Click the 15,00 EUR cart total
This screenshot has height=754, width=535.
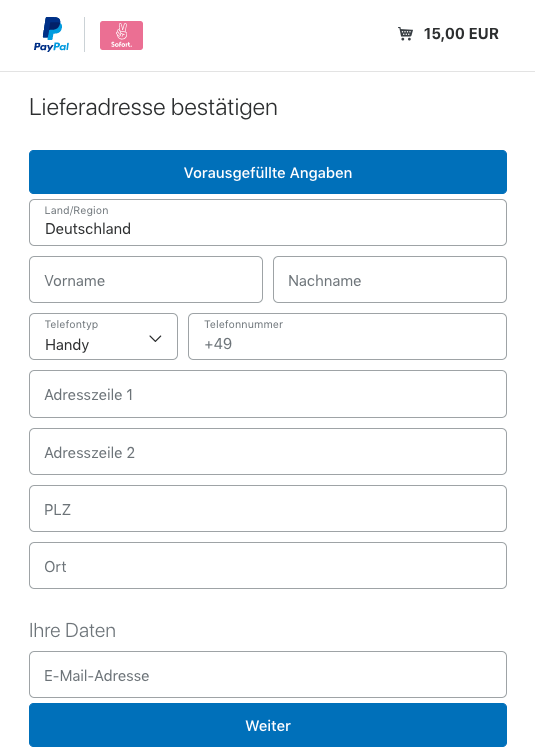pyautogui.click(x=461, y=34)
